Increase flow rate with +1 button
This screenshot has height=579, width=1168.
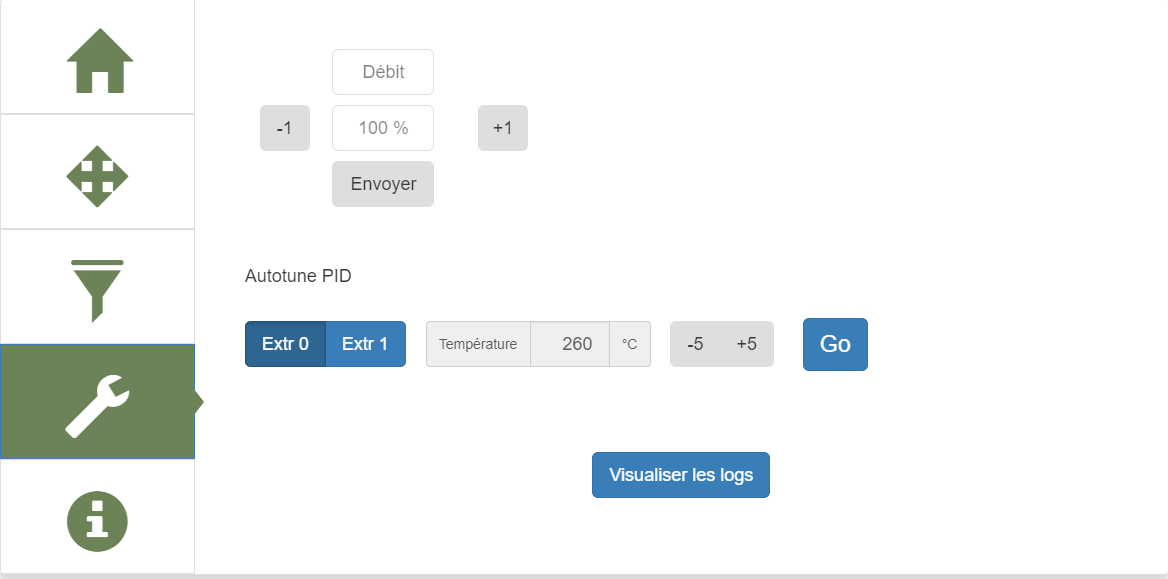coord(503,128)
